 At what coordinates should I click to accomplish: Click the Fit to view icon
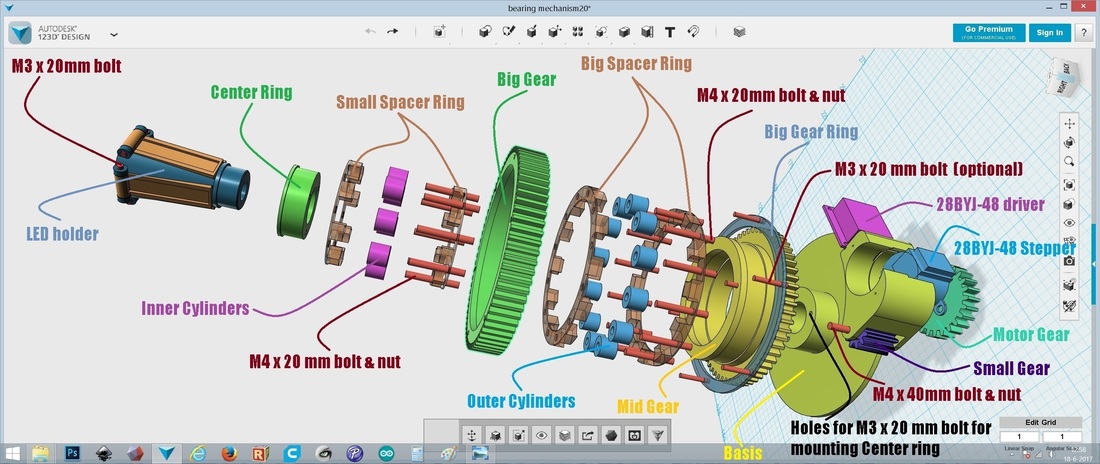pos(1069,185)
